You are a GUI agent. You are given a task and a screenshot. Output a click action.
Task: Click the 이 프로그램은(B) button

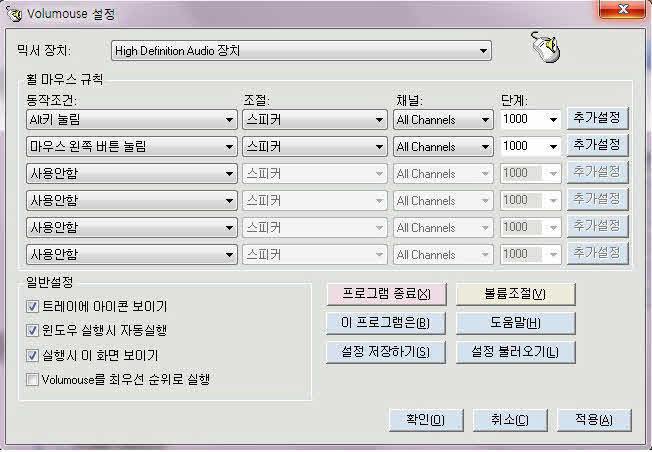pyautogui.click(x=385, y=323)
